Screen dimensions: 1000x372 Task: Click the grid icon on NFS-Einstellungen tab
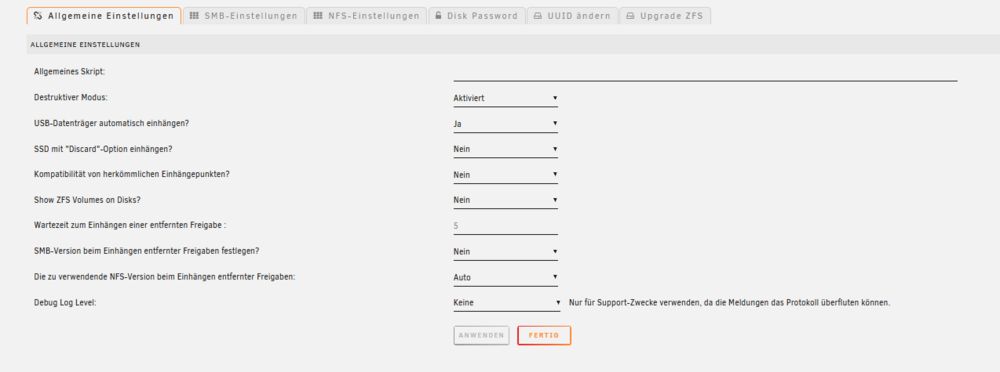318,16
